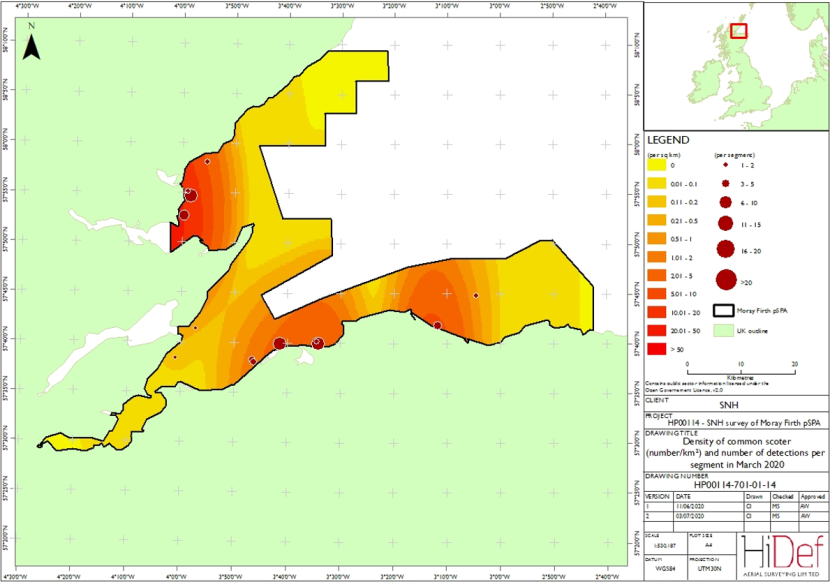Click the UK outline green swatch

click(x=723, y=330)
